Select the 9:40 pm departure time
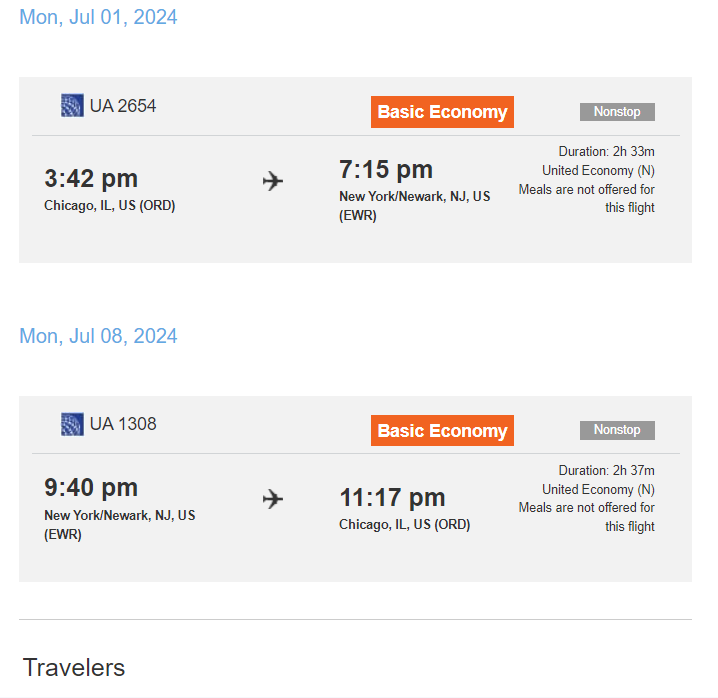The width and height of the screenshot is (718, 698). coord(91,488)
